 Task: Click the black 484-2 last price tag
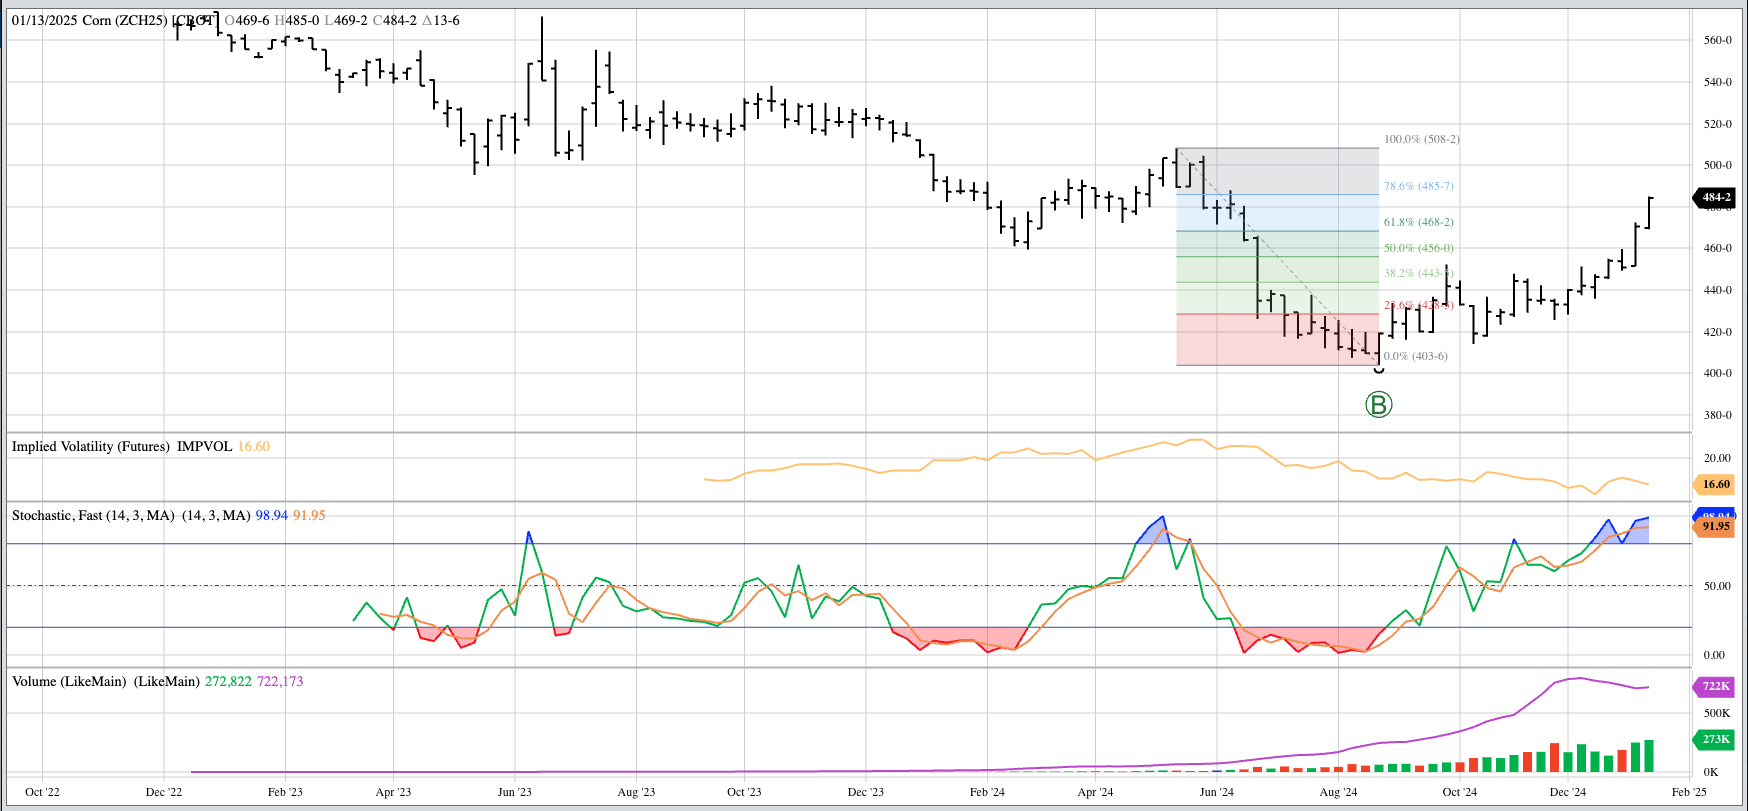[1716, 197]
